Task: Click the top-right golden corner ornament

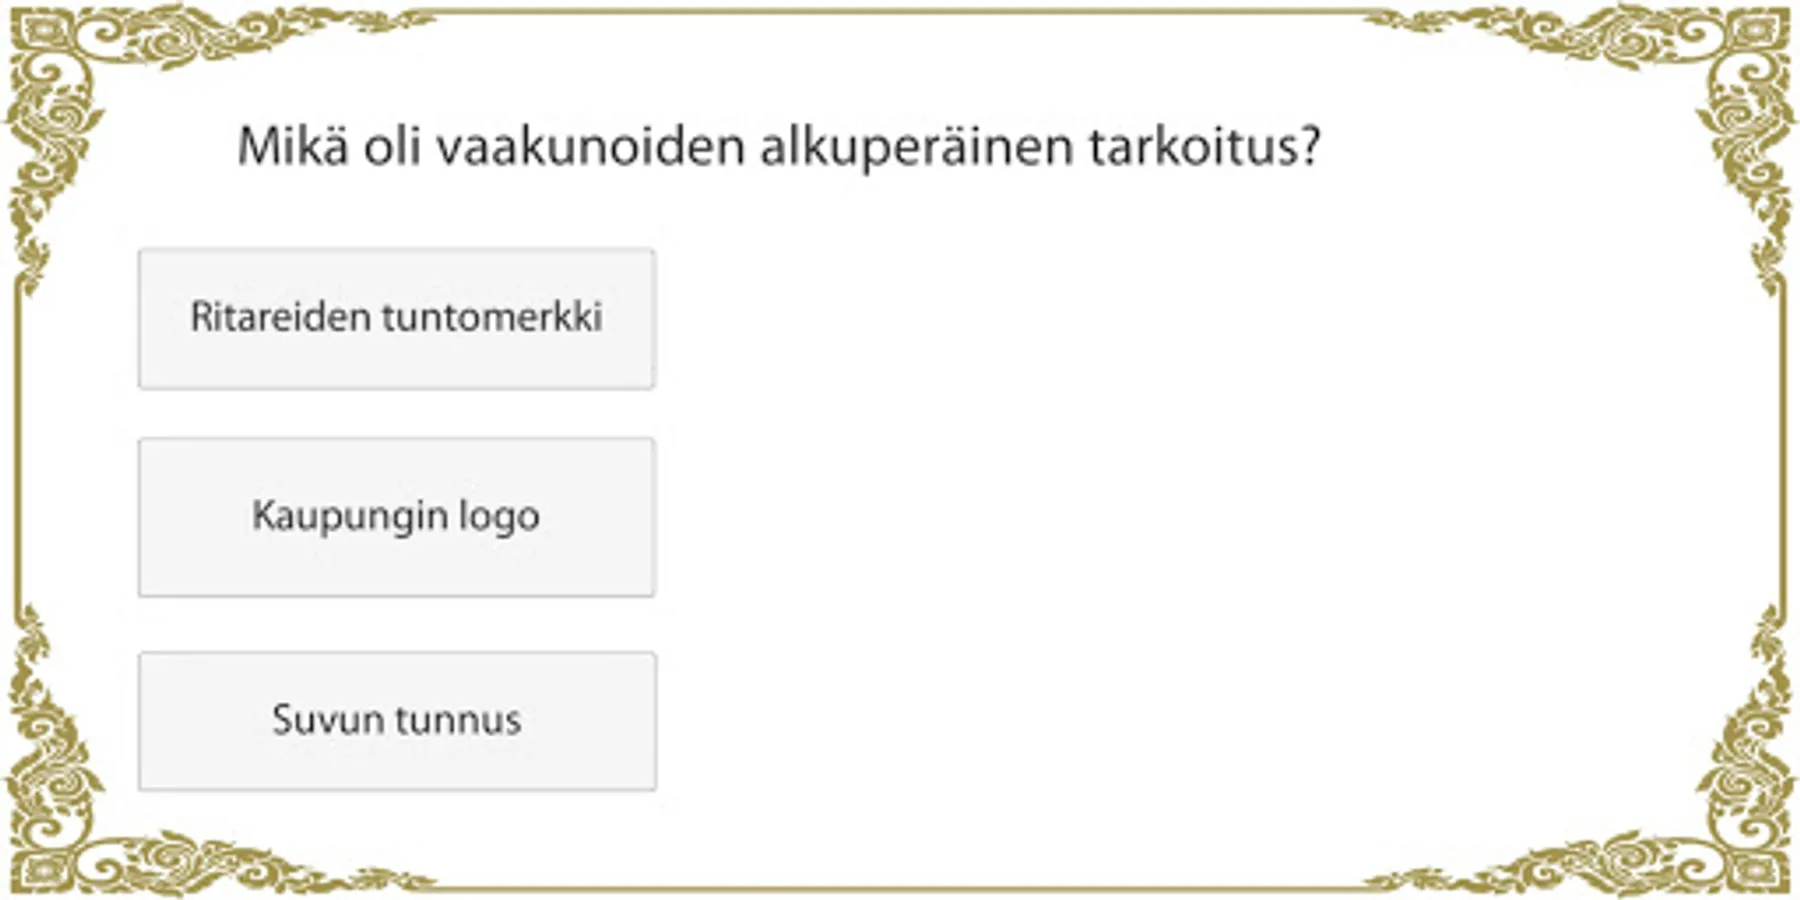Action: tap(1740, 60)
